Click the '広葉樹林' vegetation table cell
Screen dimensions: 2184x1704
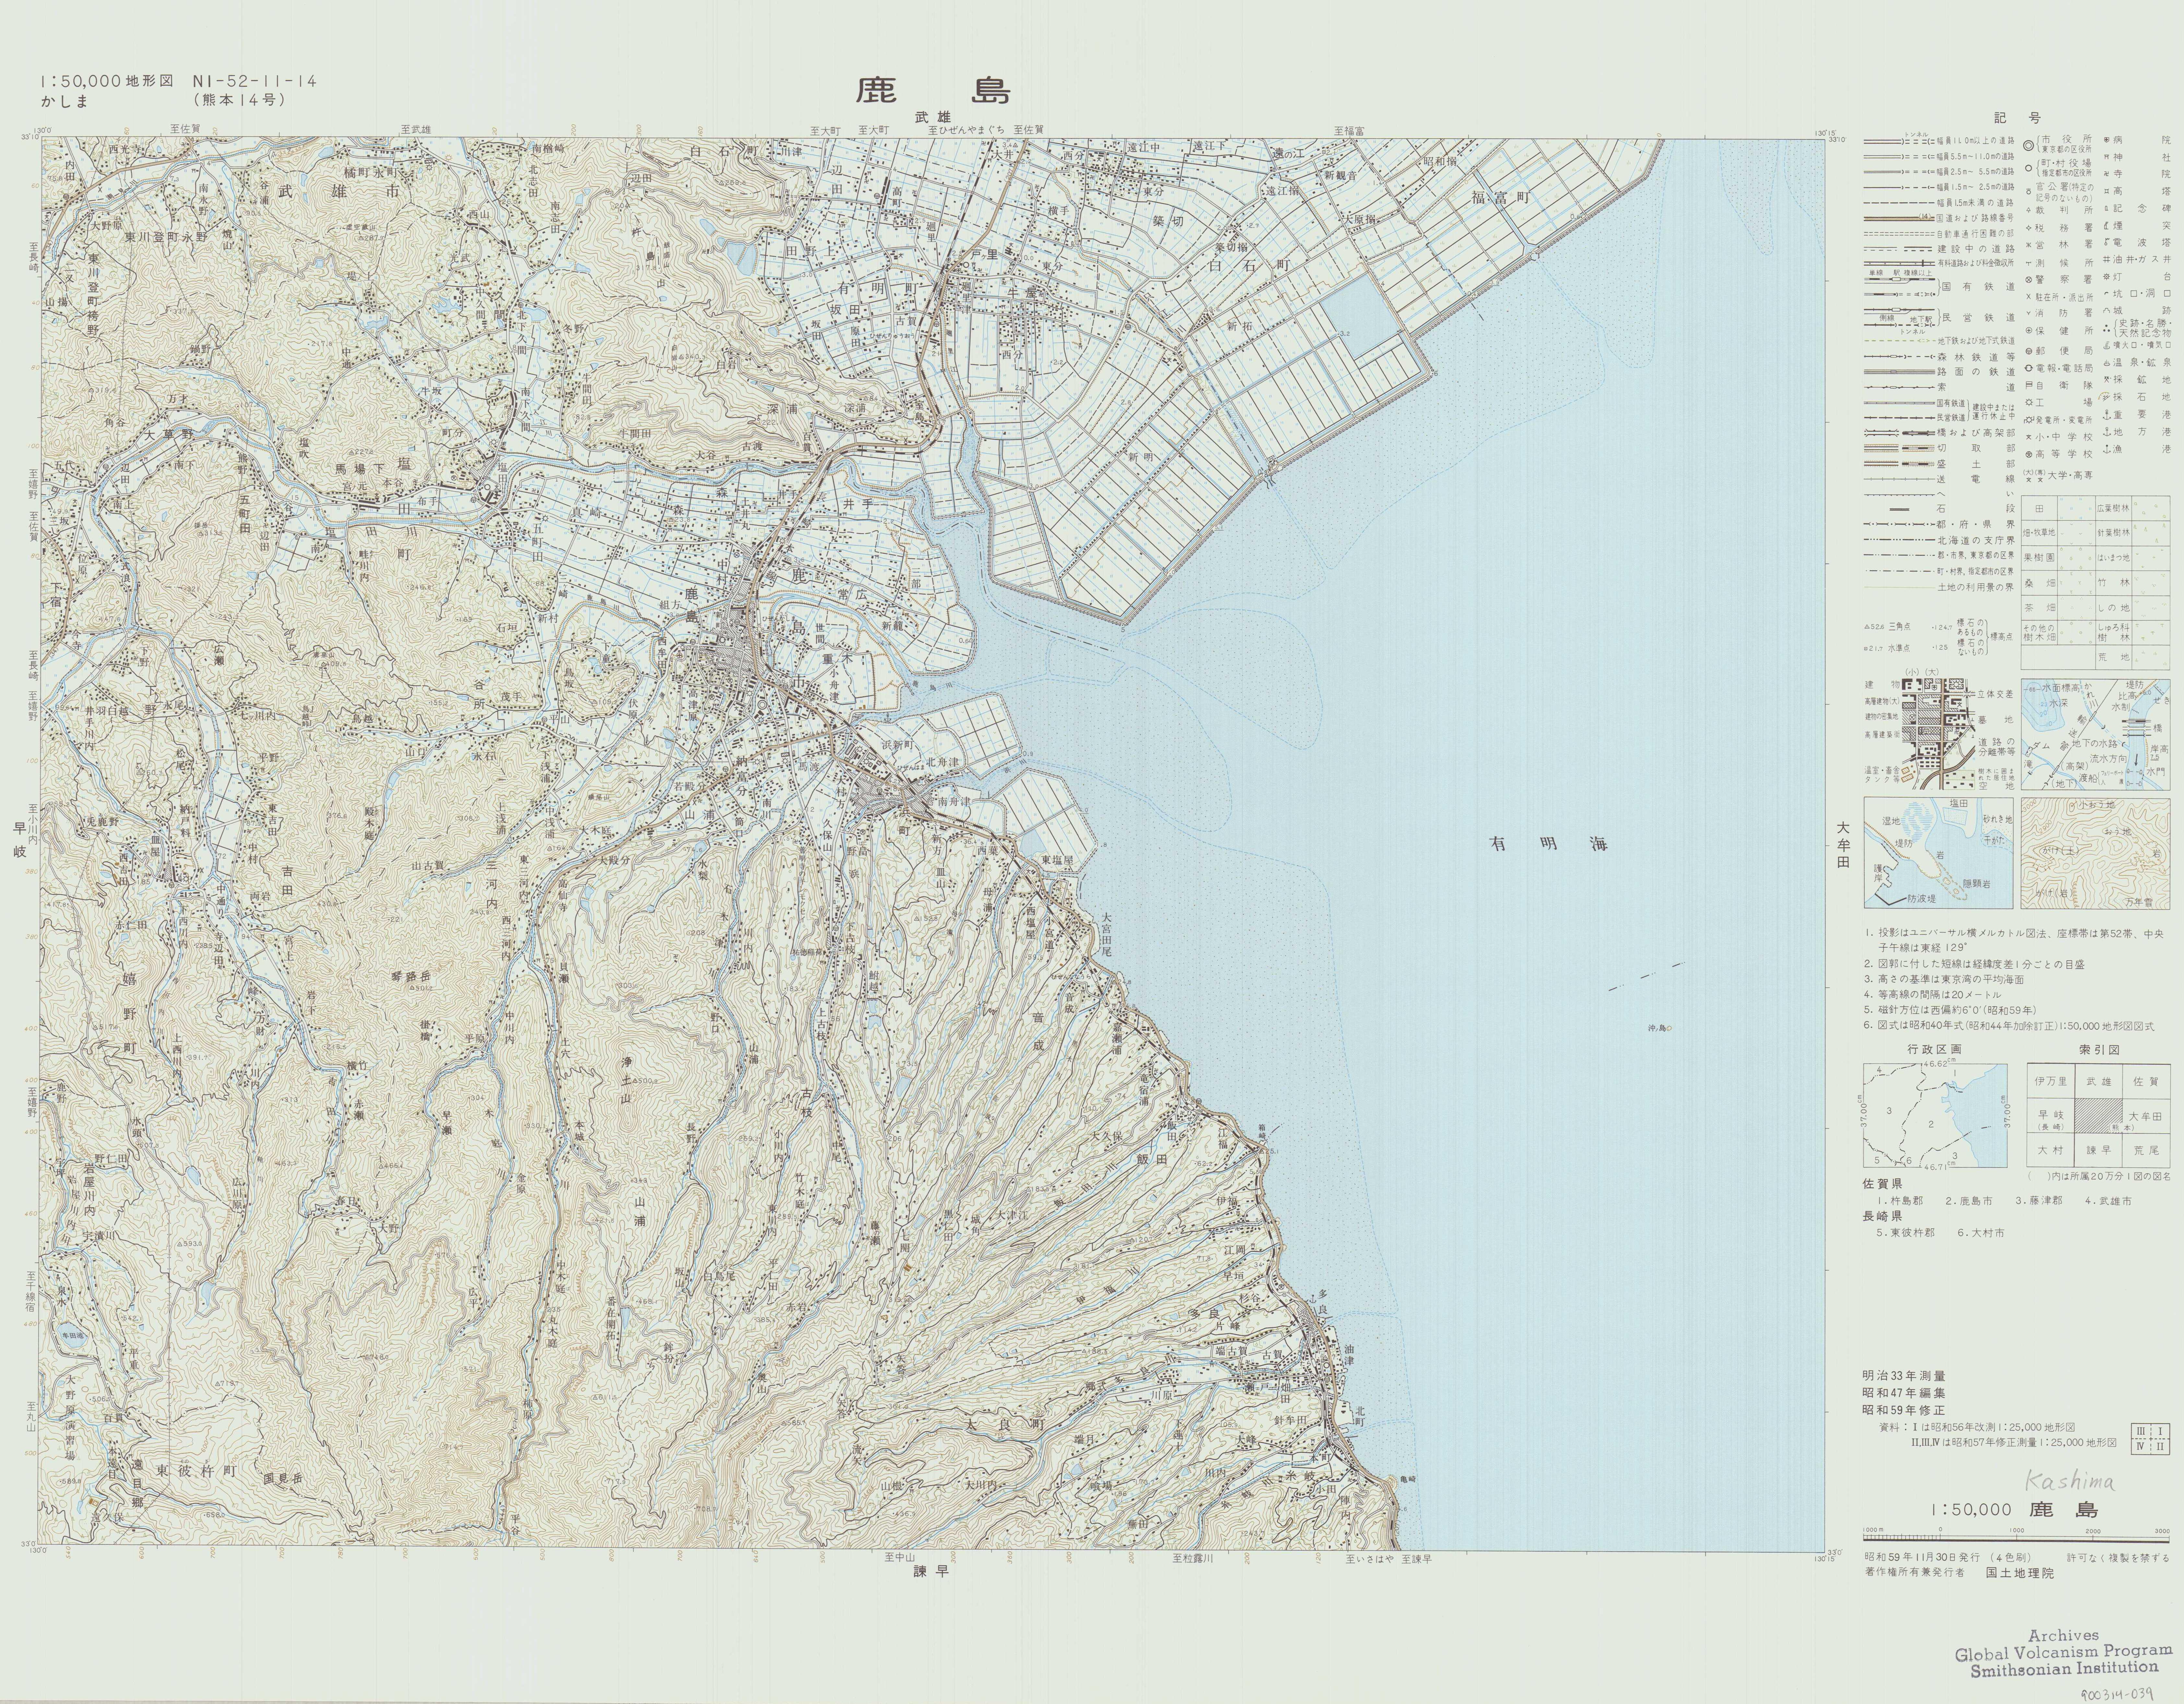[x=2114, y=508]
